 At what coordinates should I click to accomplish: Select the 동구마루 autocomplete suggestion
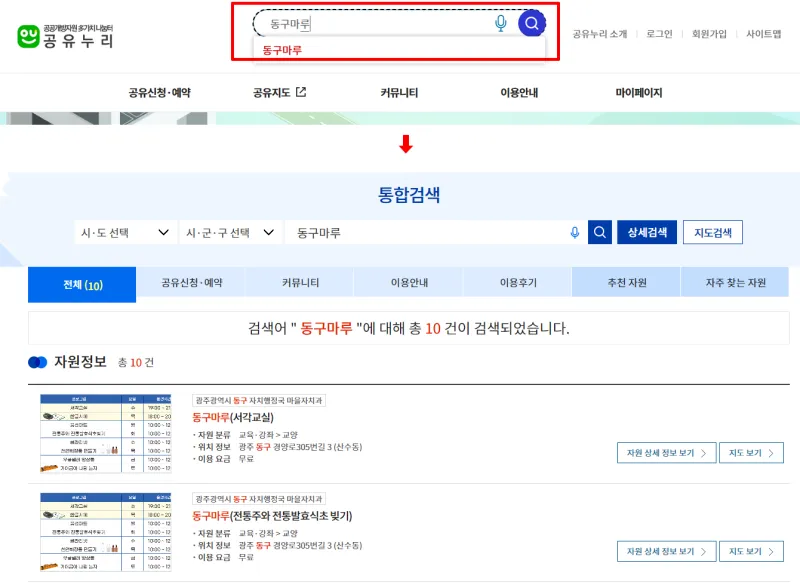pyautogui.click(x=282, y=49)
